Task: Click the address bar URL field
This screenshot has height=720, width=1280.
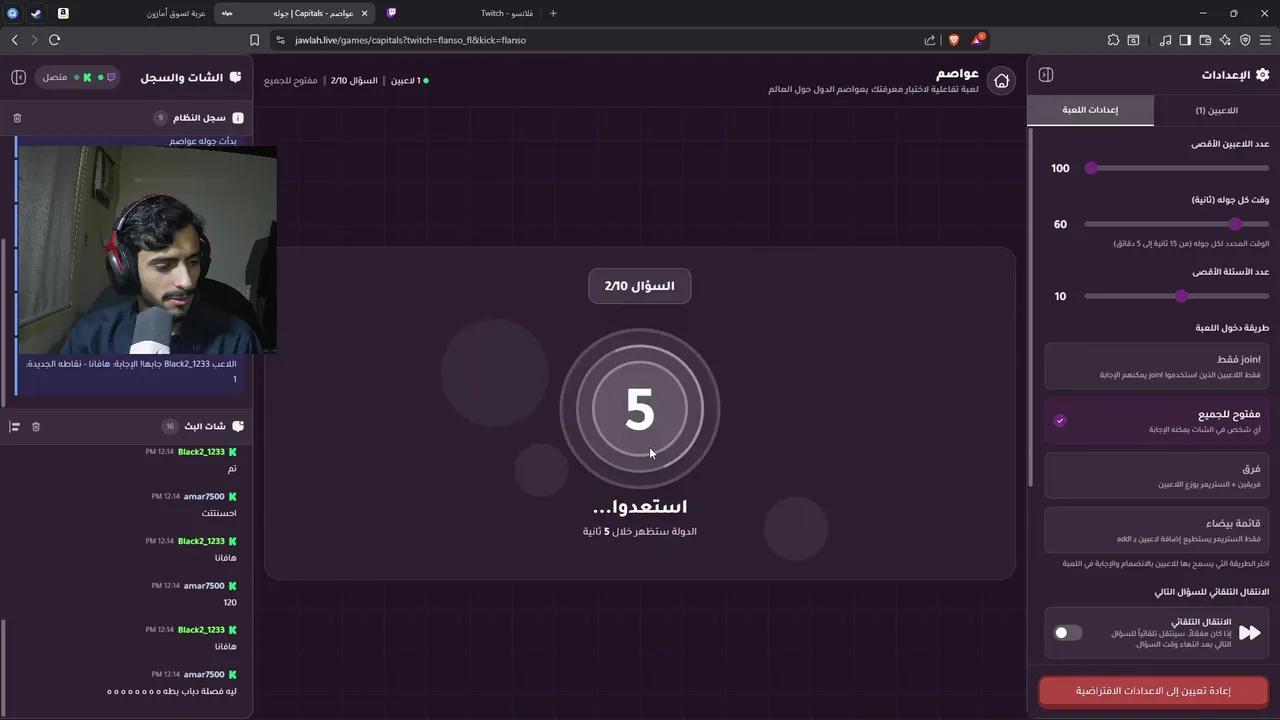Action: [x=600, y=40]
